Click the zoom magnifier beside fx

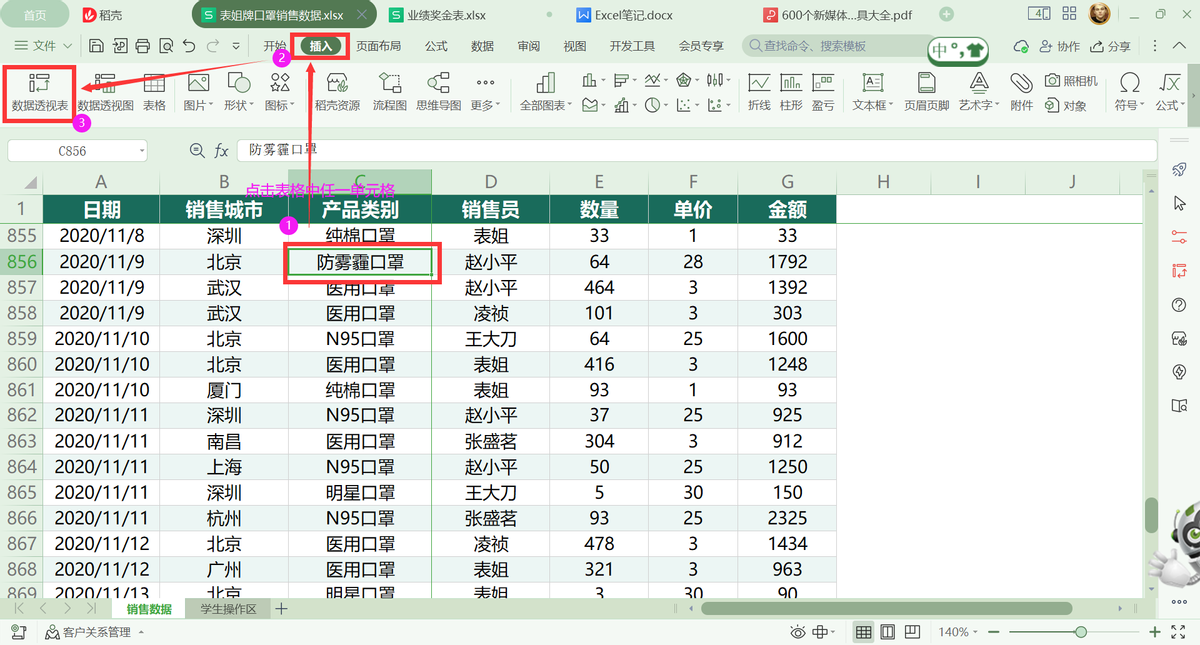click(197, 150)
